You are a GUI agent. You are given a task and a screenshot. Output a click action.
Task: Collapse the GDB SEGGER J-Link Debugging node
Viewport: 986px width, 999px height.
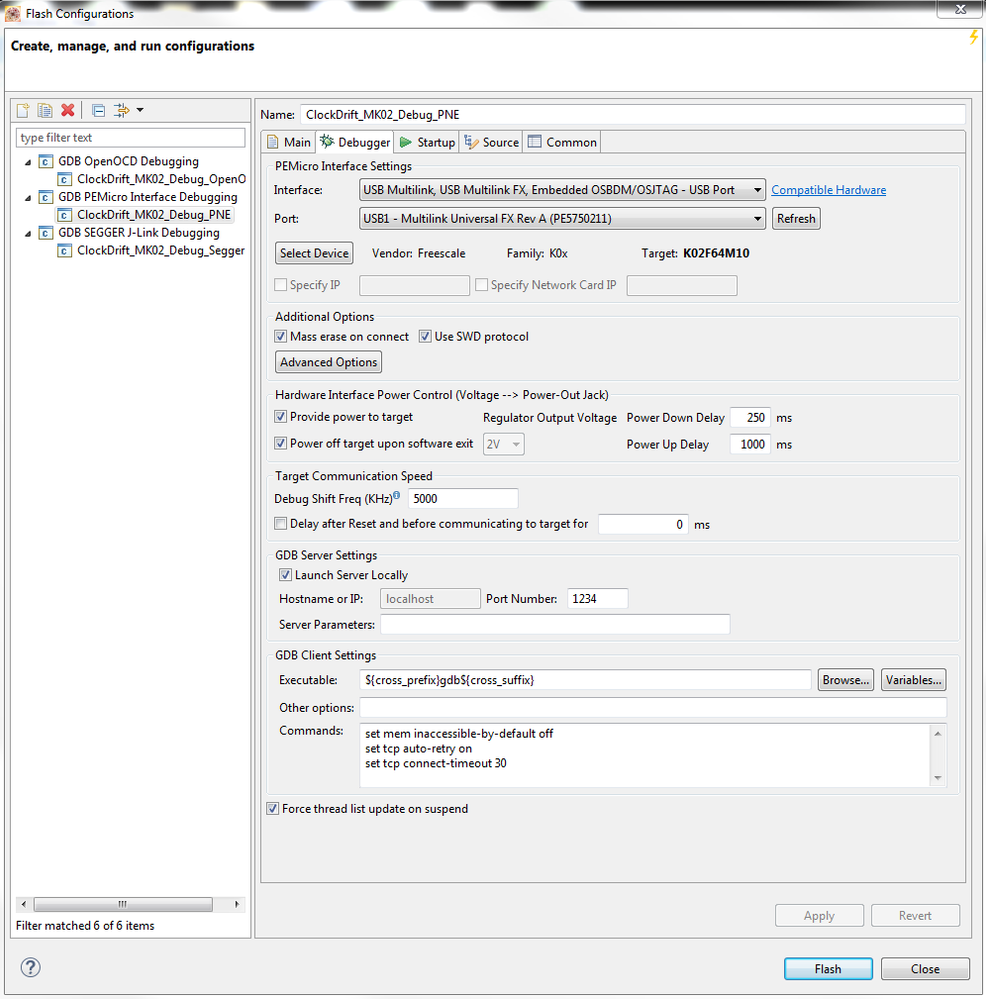coord(28,233)
